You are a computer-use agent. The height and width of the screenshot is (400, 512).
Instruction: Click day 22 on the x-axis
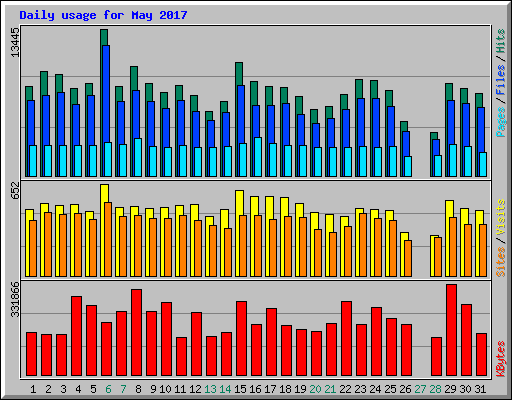345,389
